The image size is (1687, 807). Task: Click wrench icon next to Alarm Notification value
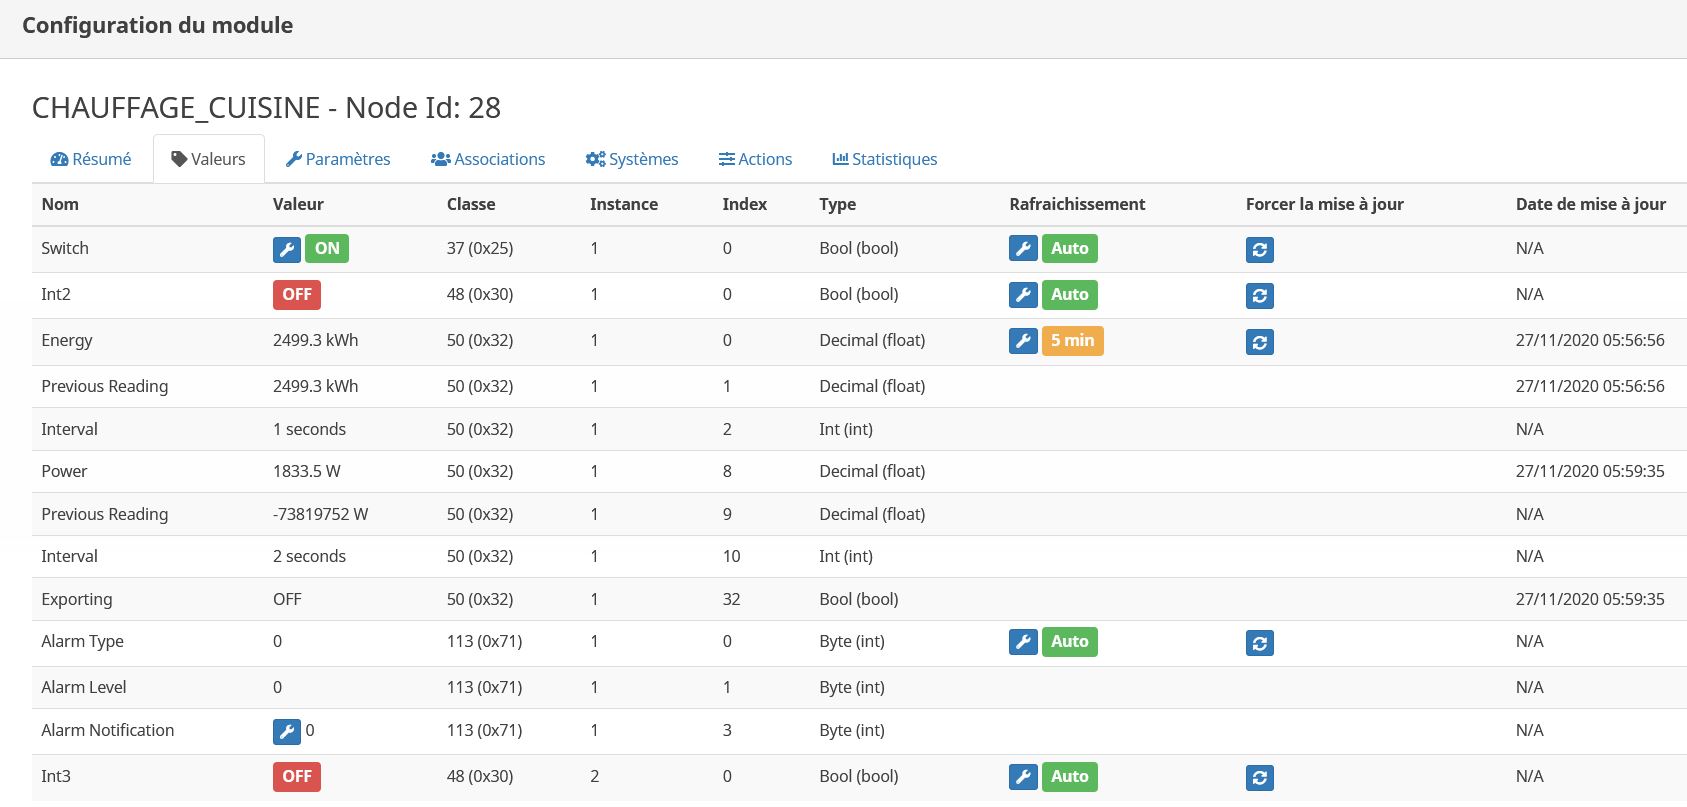pos(286,732)
